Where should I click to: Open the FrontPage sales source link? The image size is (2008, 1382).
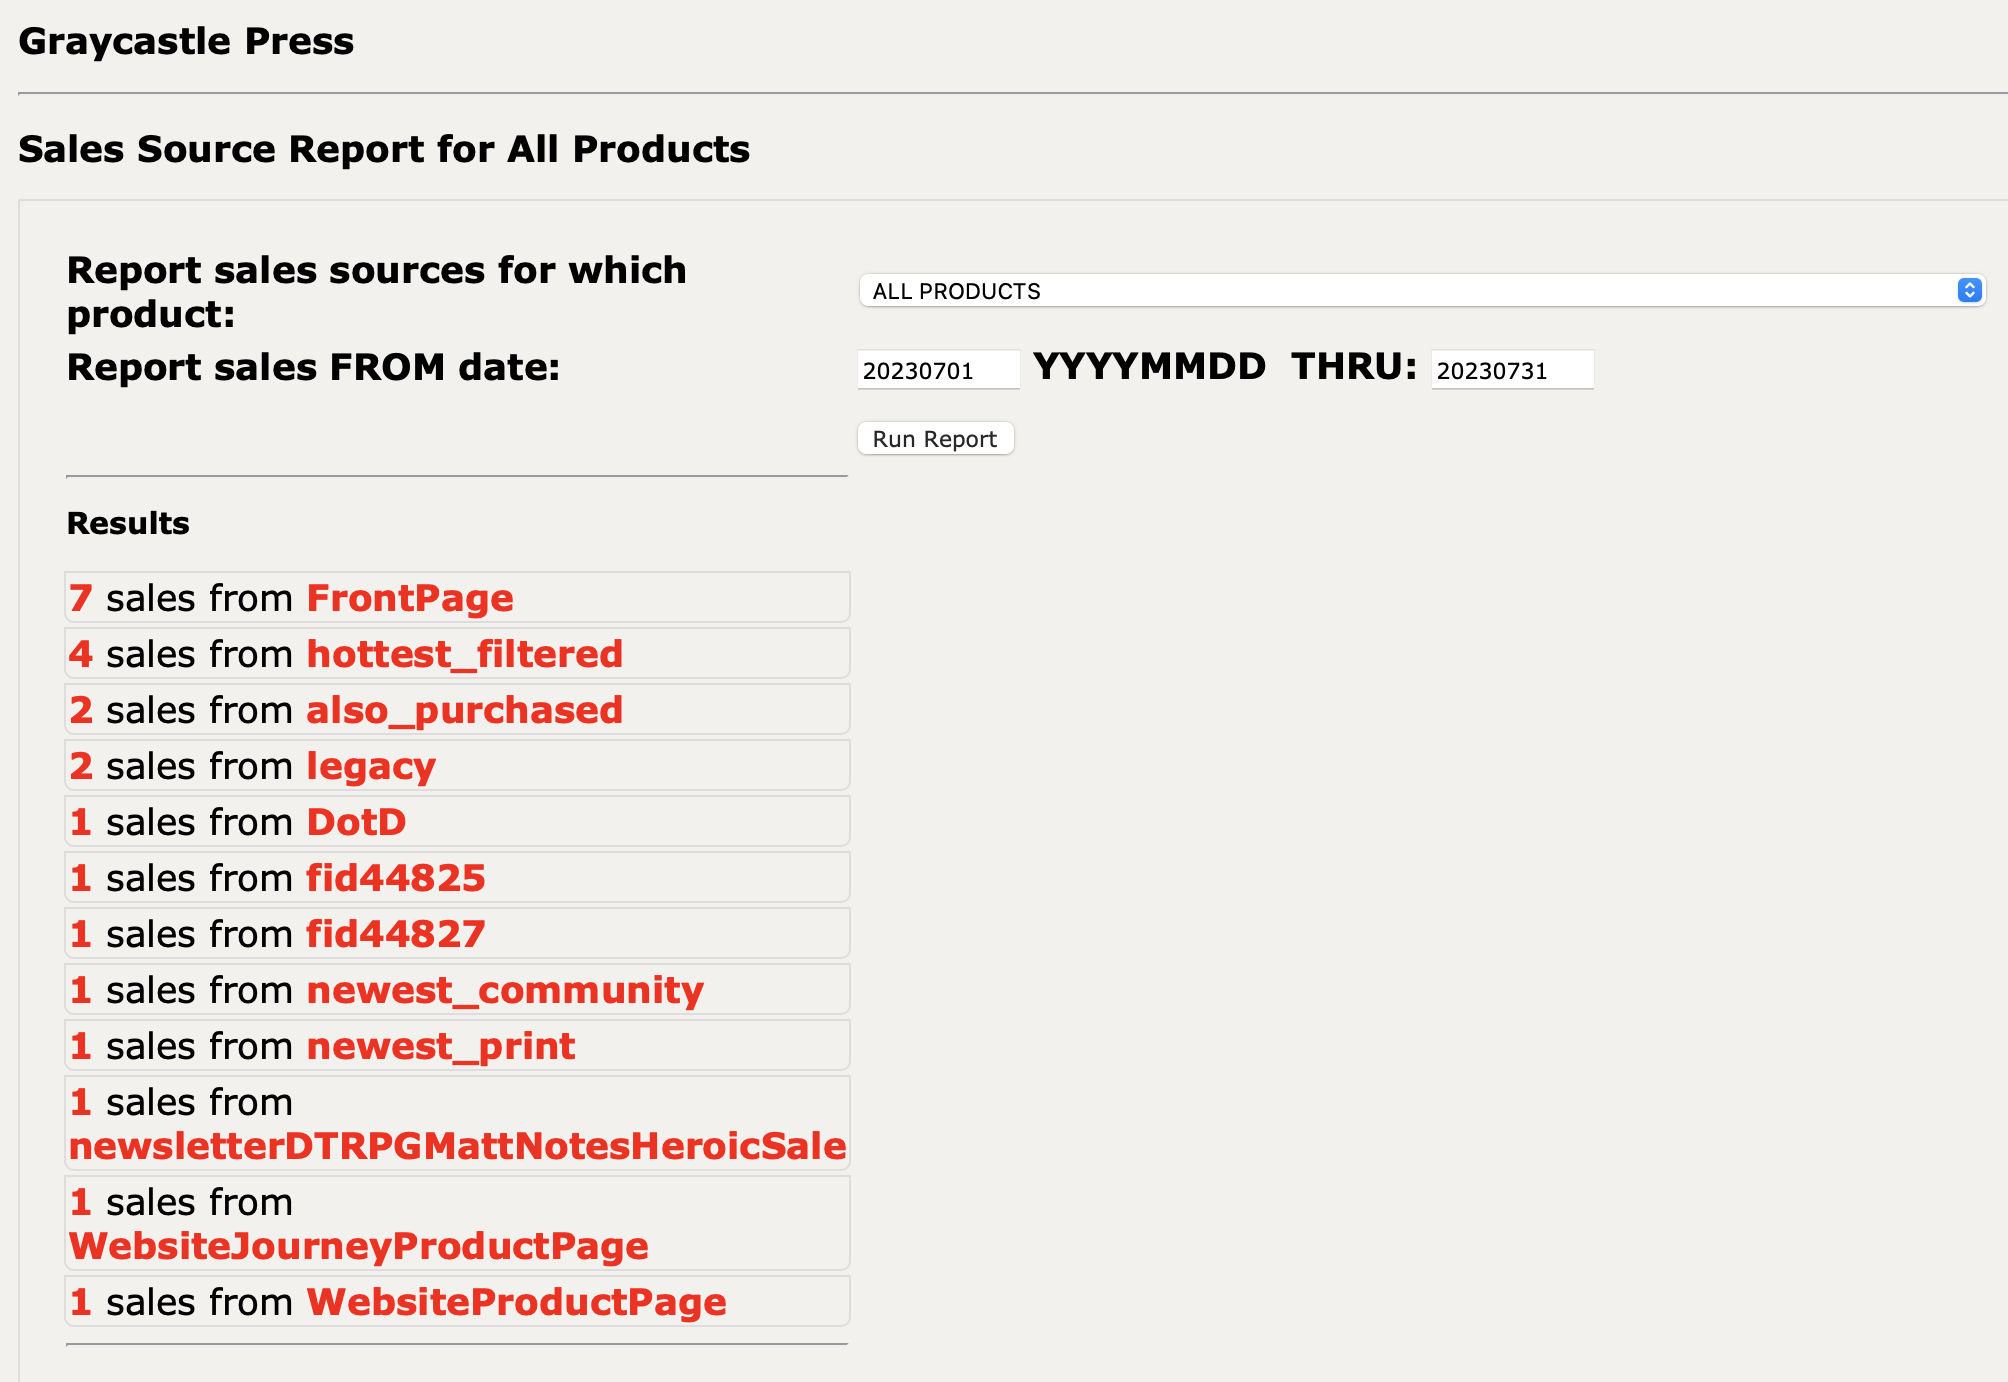coord(409,598)
